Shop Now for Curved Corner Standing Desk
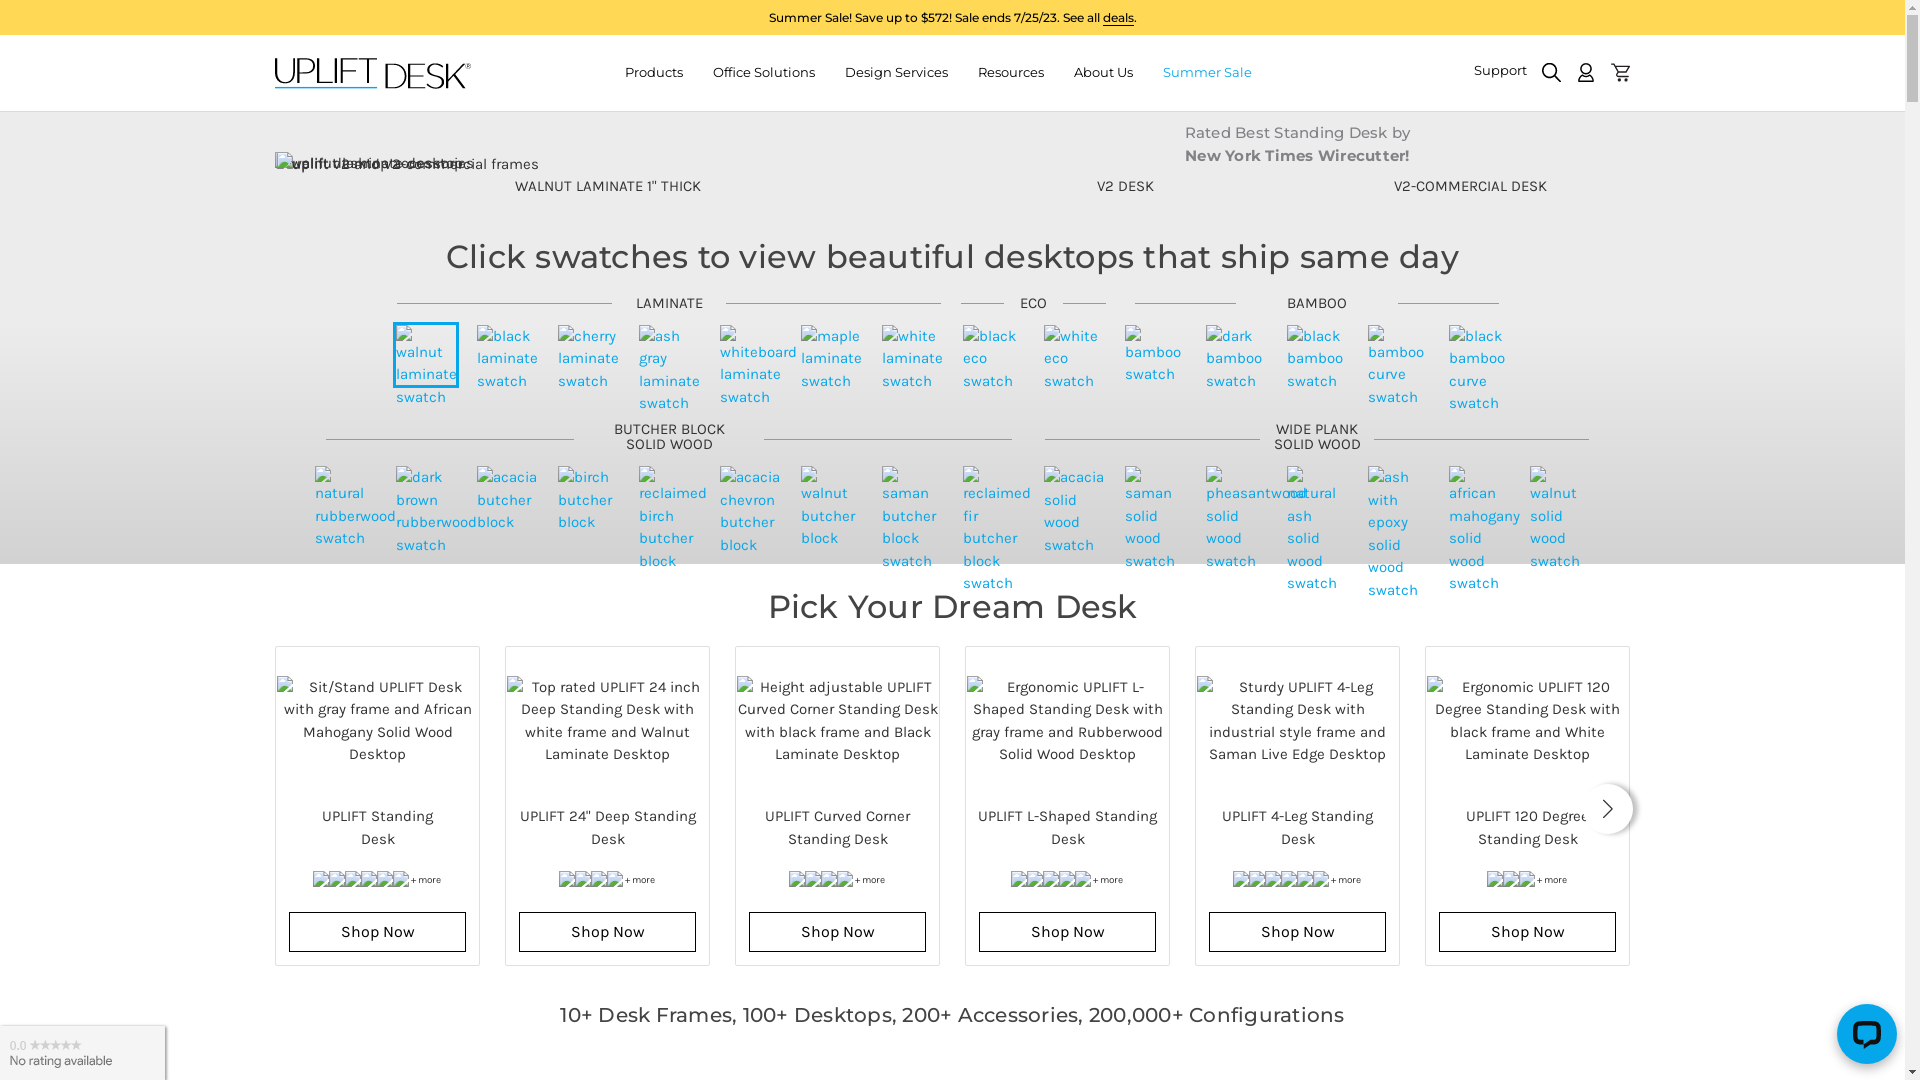The image size is (1920, 1080). 837,932
